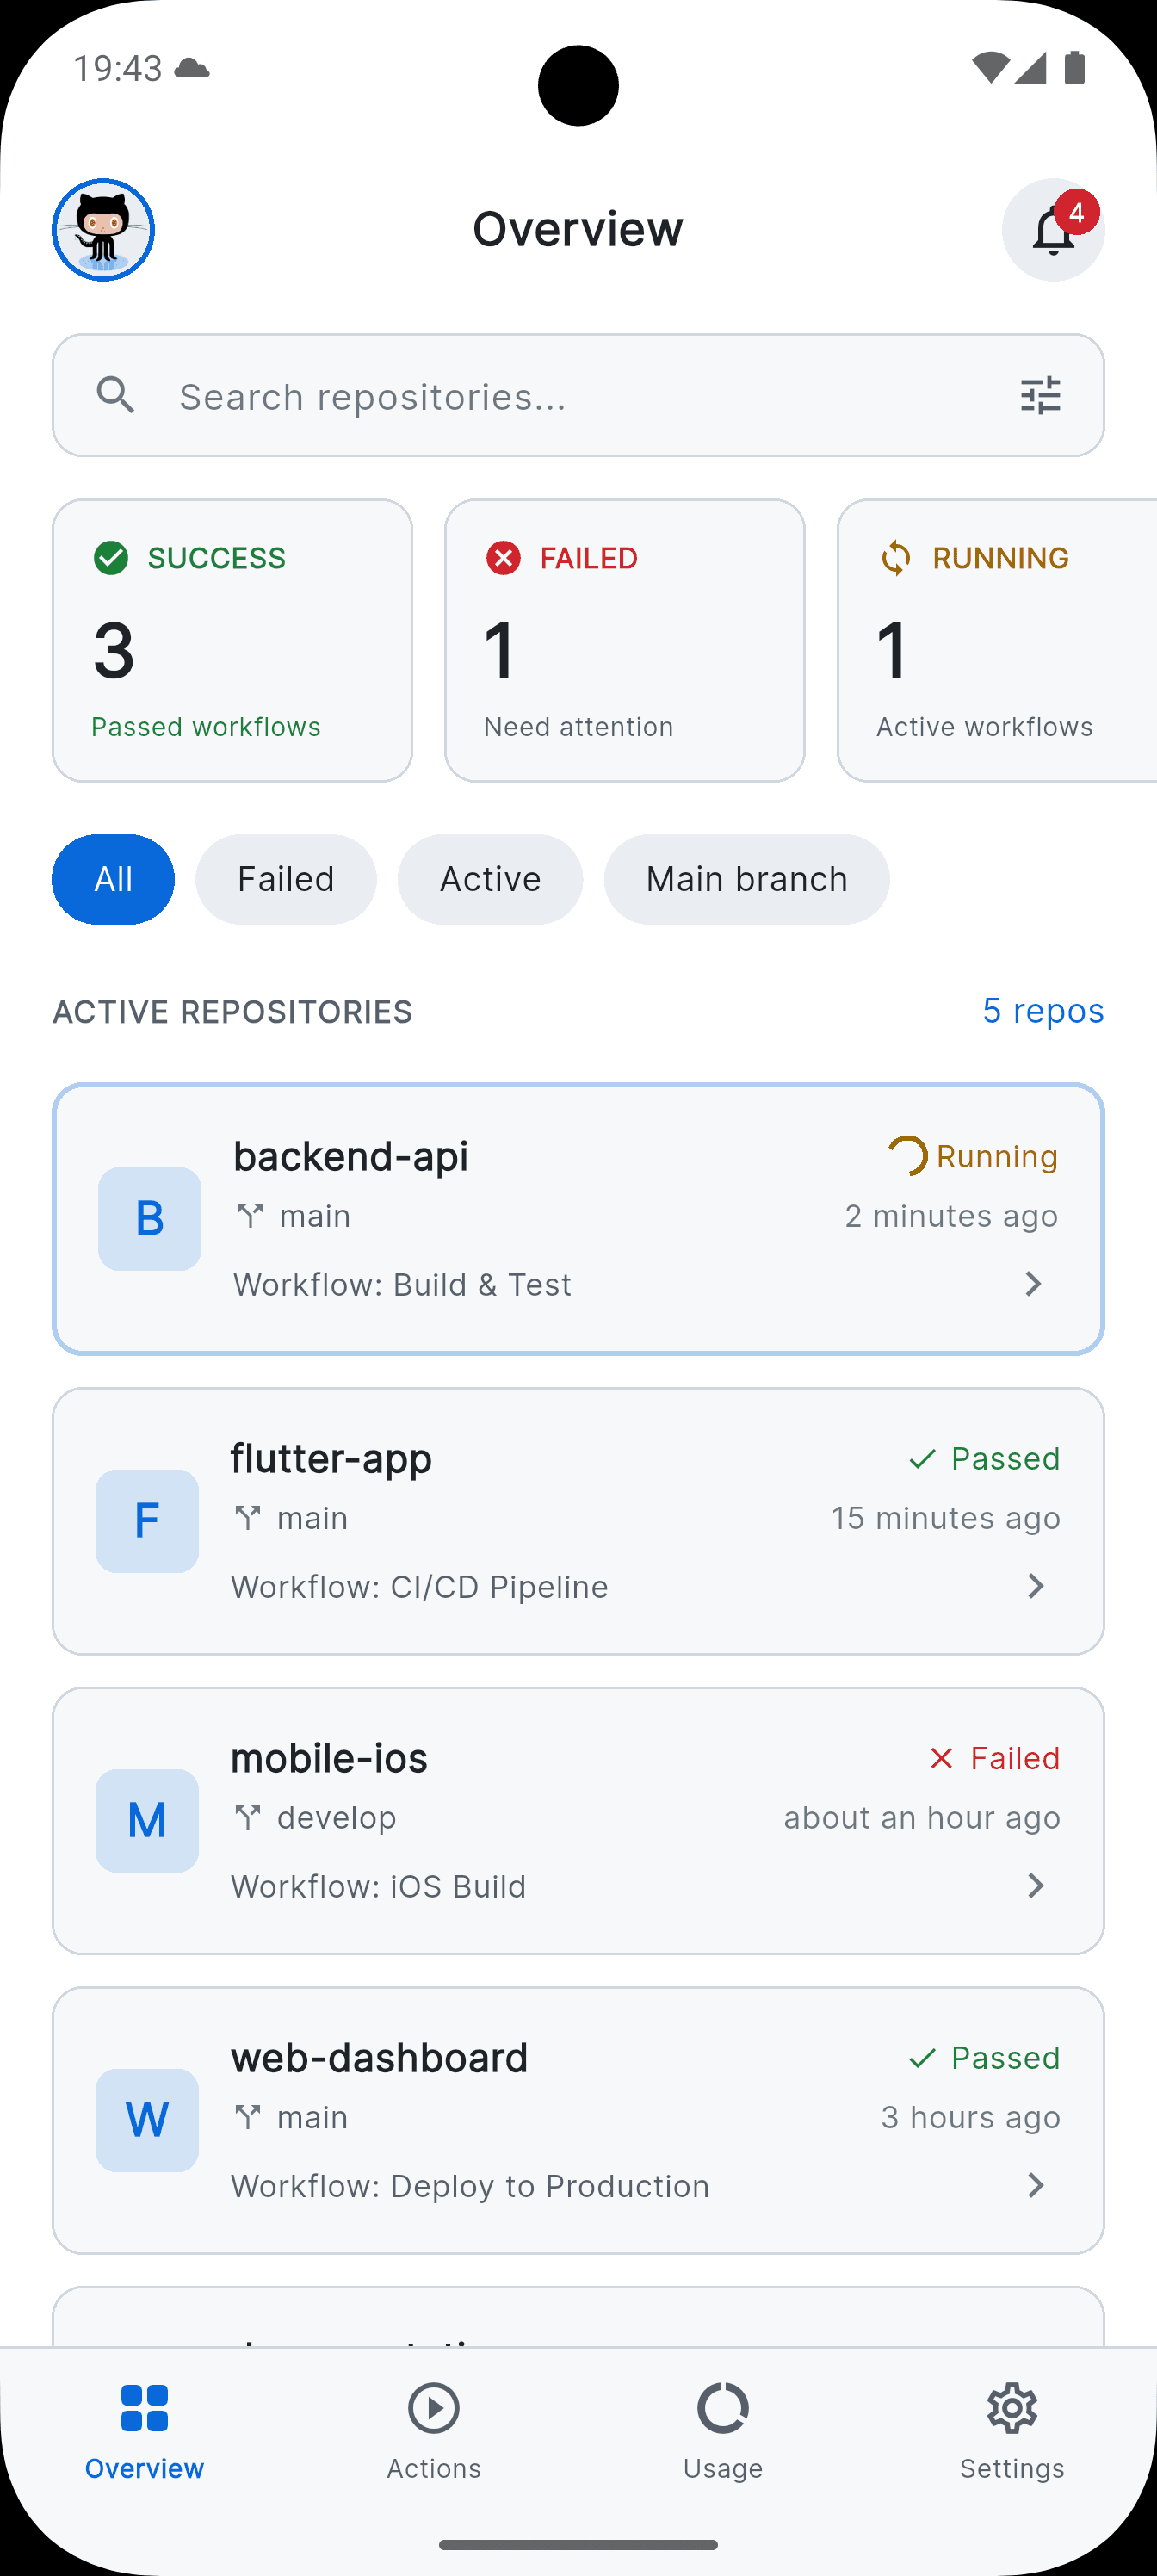Click the FAILED summary card showing 1
Image resolution: width=1157 pixels, height=2576 pixels.
point(624,640)
